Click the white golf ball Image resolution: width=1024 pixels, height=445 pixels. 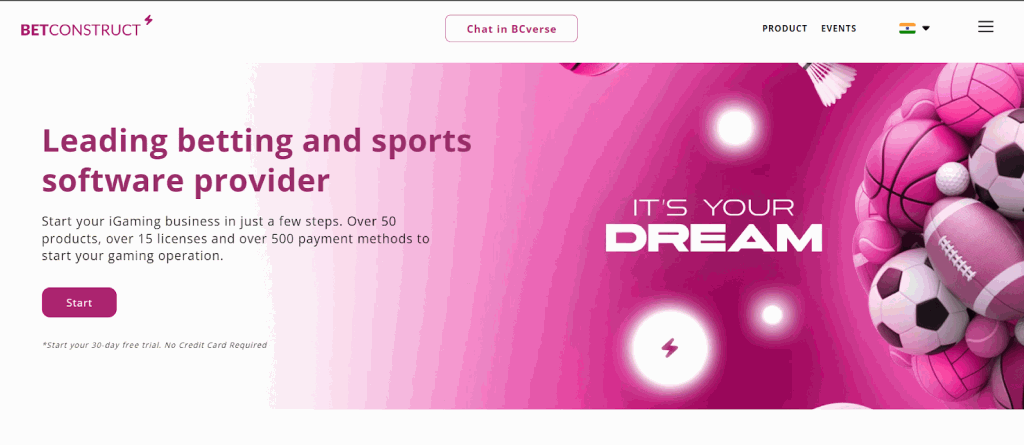952,178
